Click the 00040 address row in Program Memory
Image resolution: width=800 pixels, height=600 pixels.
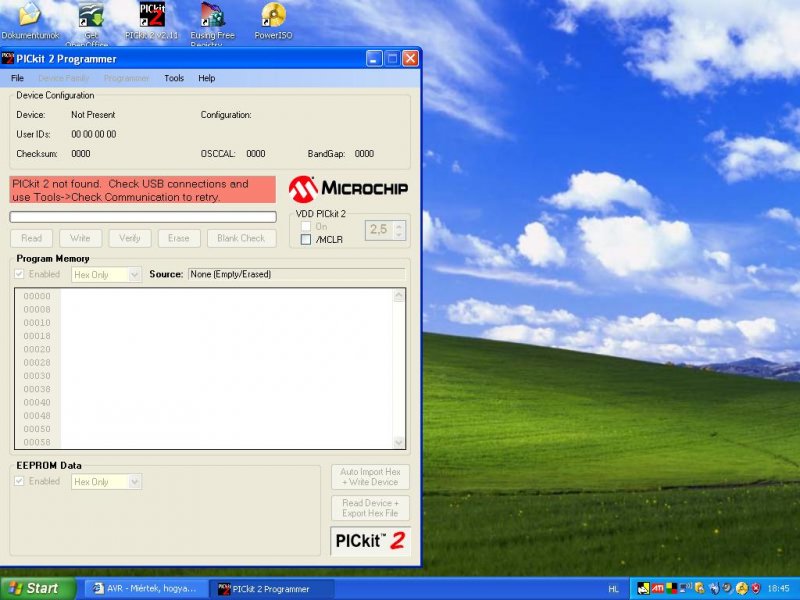tap(37, 402)
